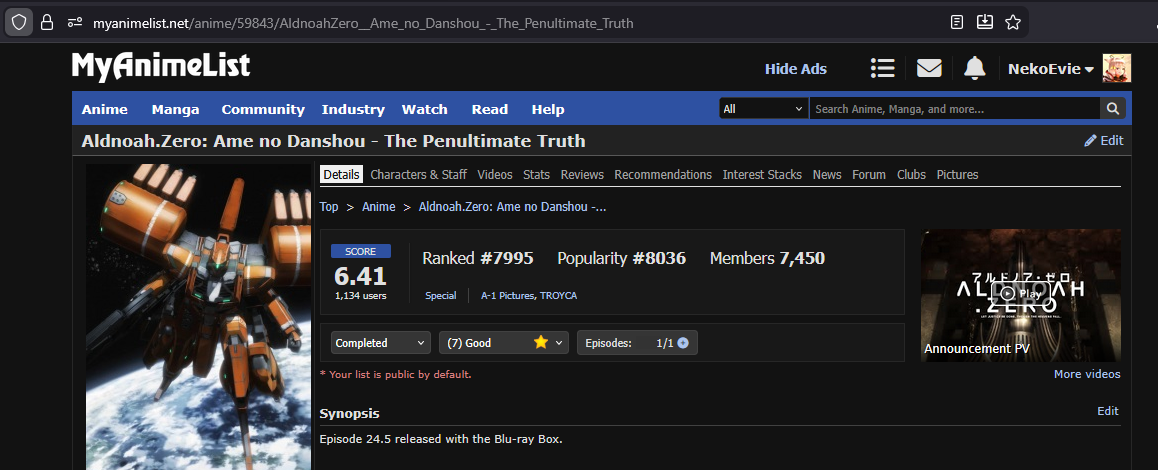This screenshot has height=470, width=1158.
Task: Open the Watch menu
Action: [425, 109]
